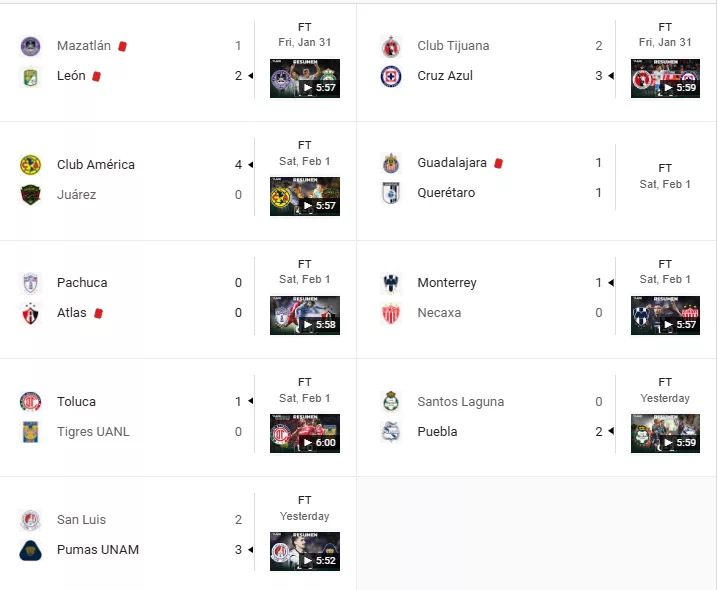
Task: Play the Club Tijuana vs Cruz Azul recap
Action: coord(665,78)
